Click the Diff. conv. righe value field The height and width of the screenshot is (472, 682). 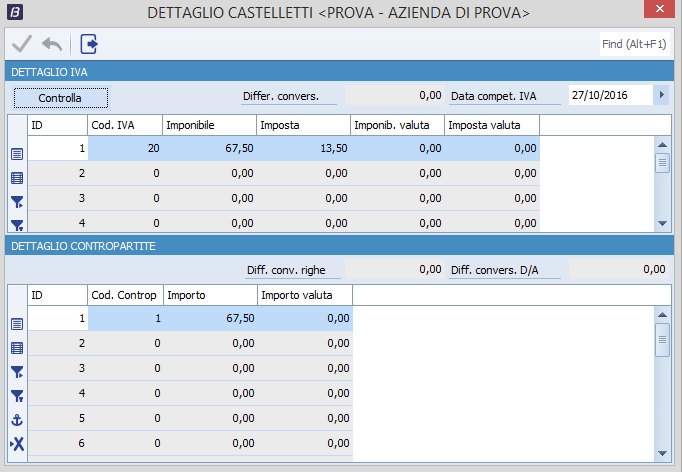[394, 269]
